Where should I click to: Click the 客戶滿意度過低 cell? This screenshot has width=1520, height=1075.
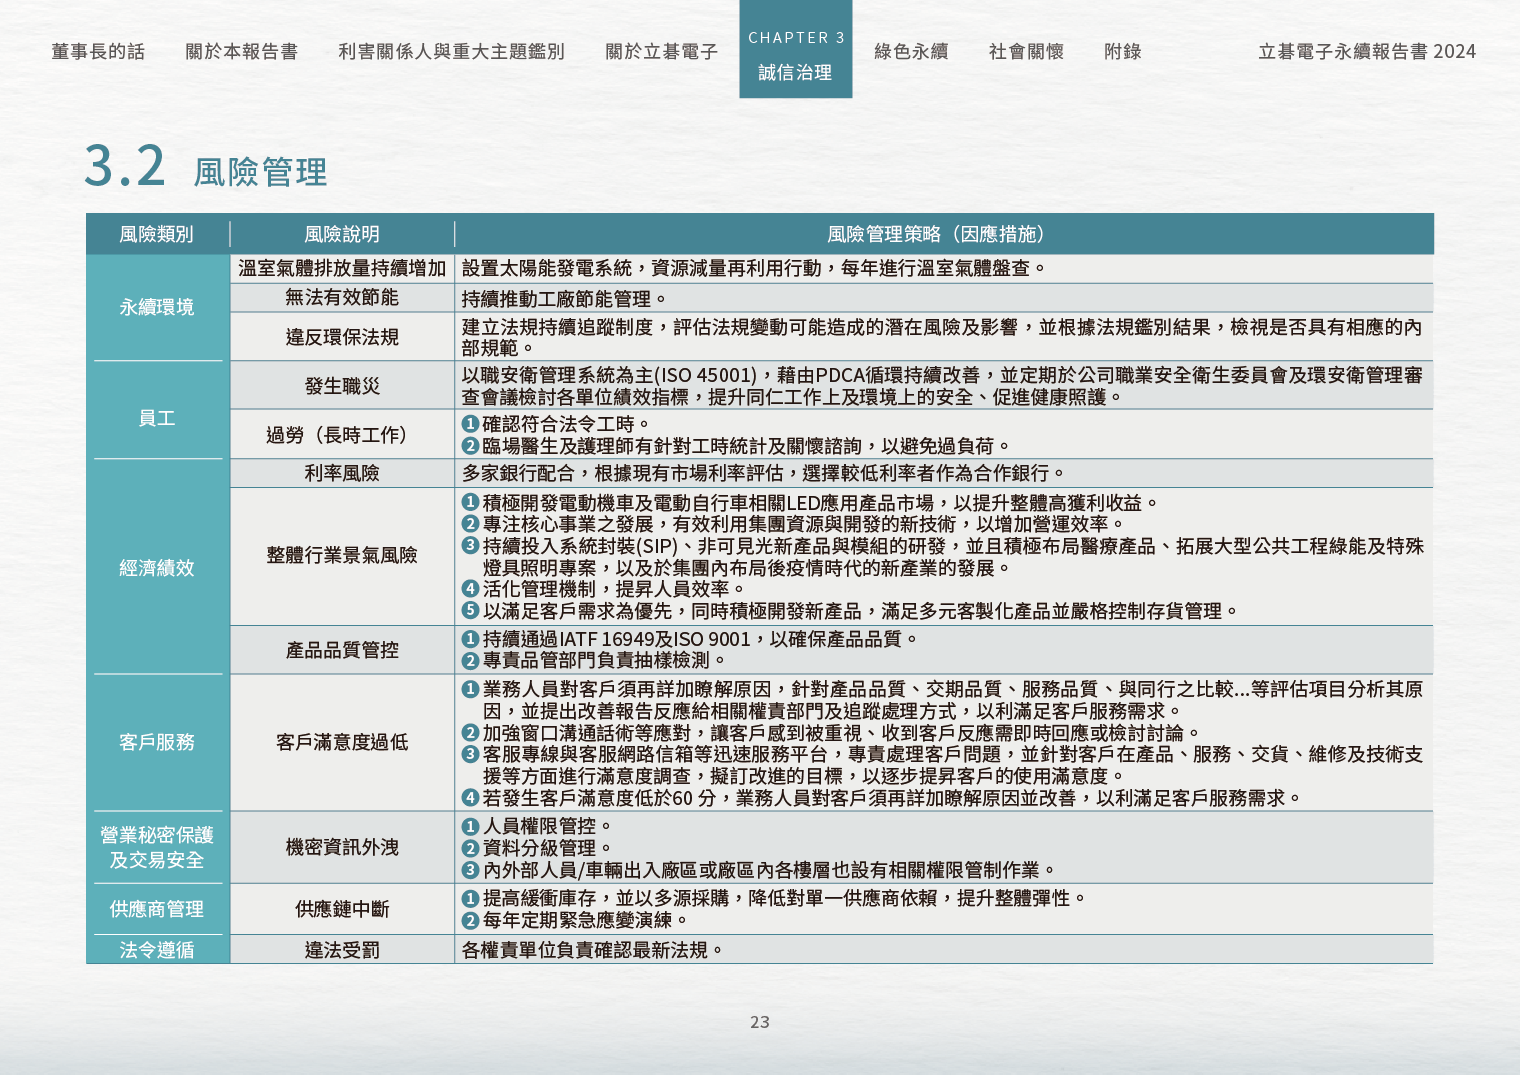pos(342,742)
